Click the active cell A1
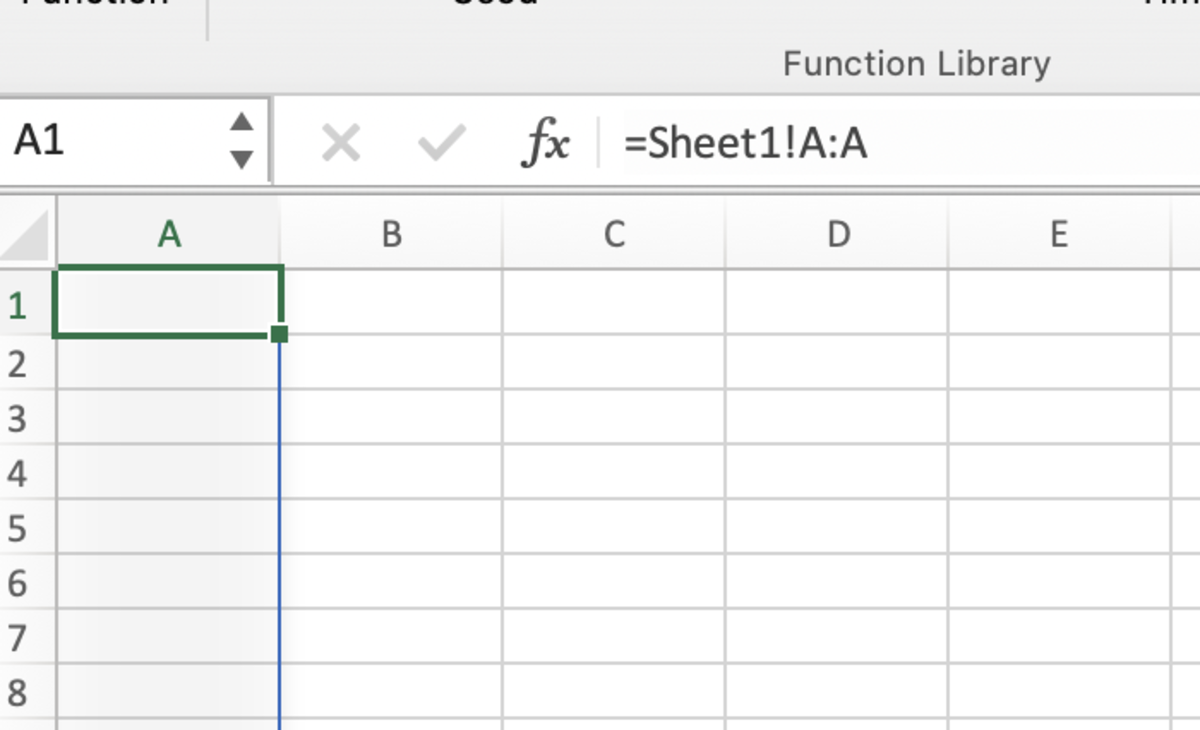Screen dimensions: 1200x730 (168, 302)
